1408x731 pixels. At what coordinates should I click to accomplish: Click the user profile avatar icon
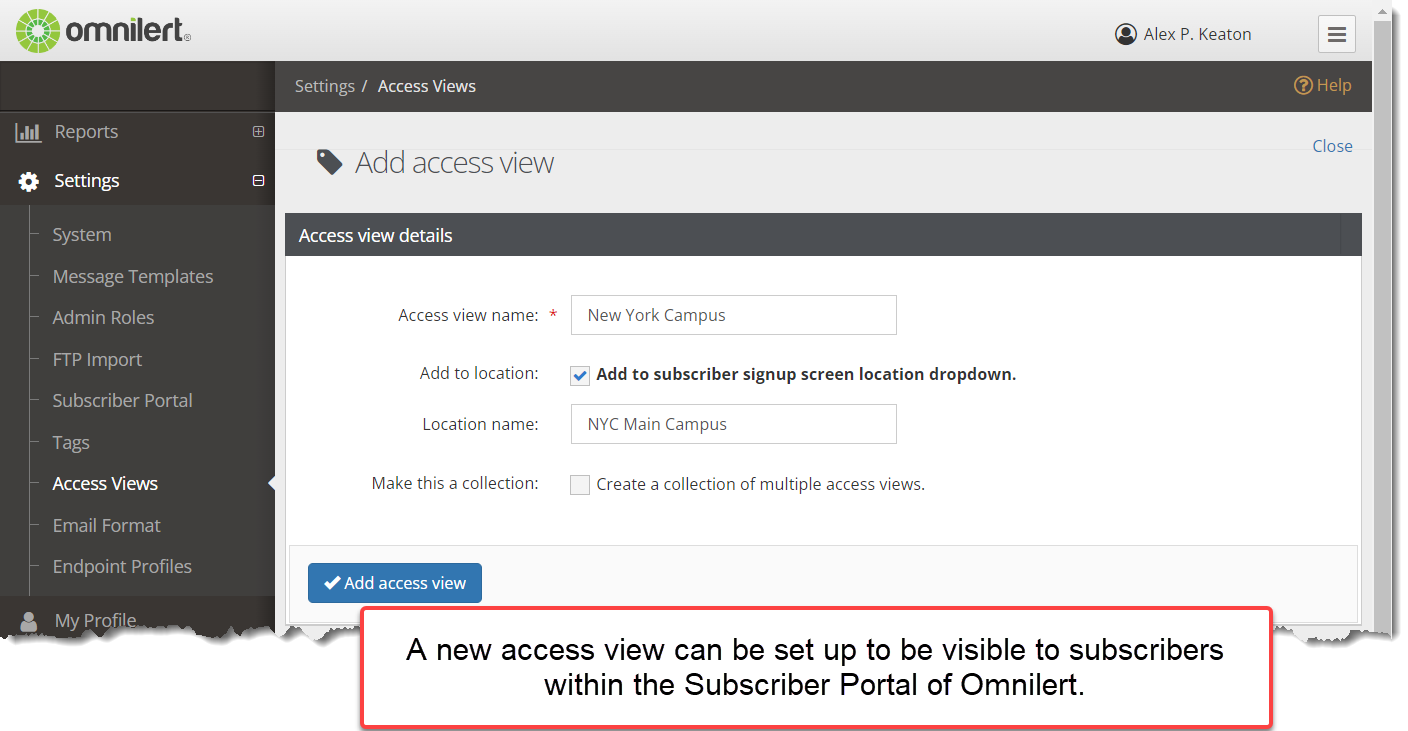[1126, 34]
